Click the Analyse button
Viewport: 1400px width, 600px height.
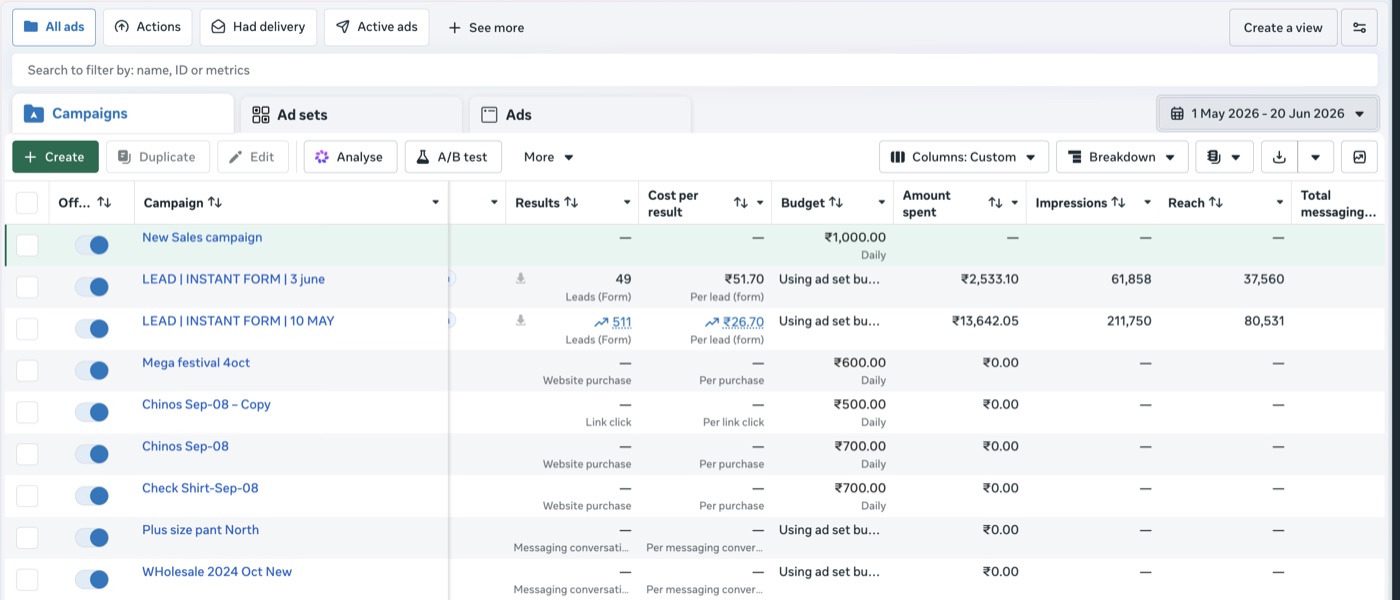point(350,157)
